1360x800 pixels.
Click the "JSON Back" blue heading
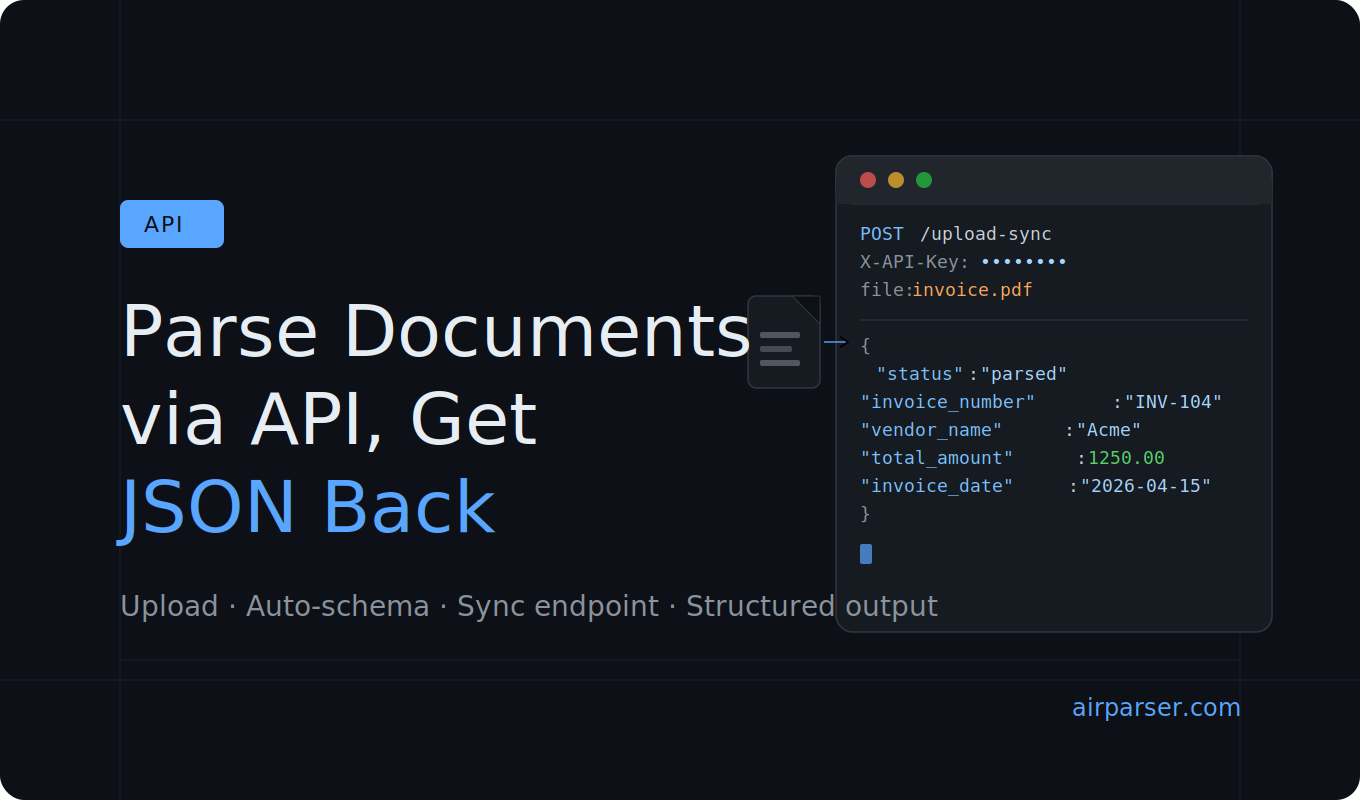tap(308, 508)
